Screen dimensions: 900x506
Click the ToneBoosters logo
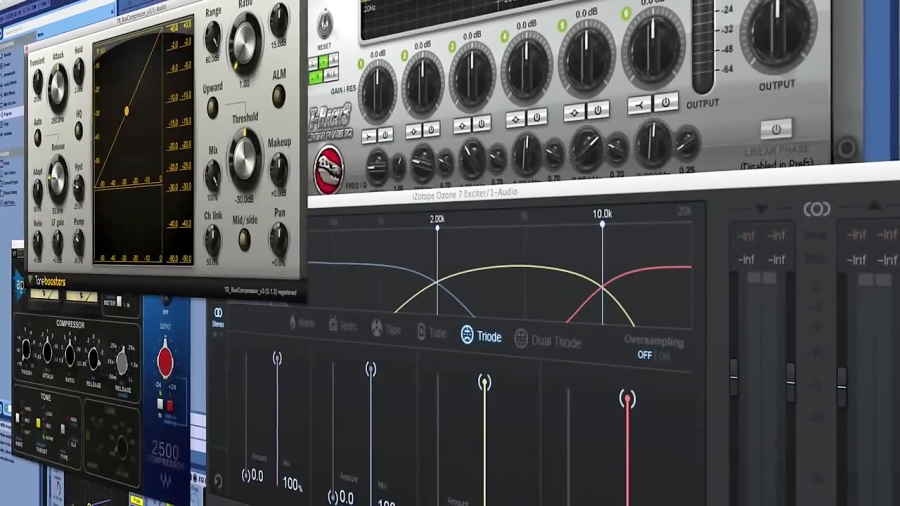49,281
